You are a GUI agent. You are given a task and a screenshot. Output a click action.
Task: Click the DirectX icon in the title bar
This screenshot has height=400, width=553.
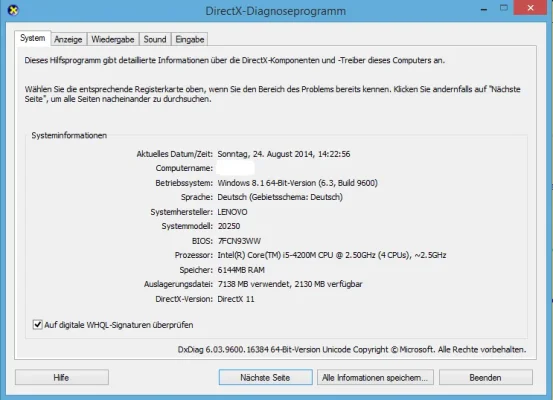click(x=13, y=10)
